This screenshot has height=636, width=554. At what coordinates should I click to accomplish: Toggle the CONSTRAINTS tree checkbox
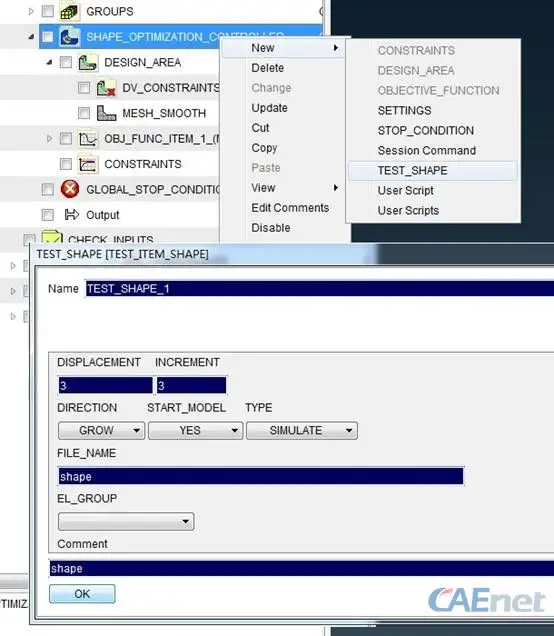(66, 164)
